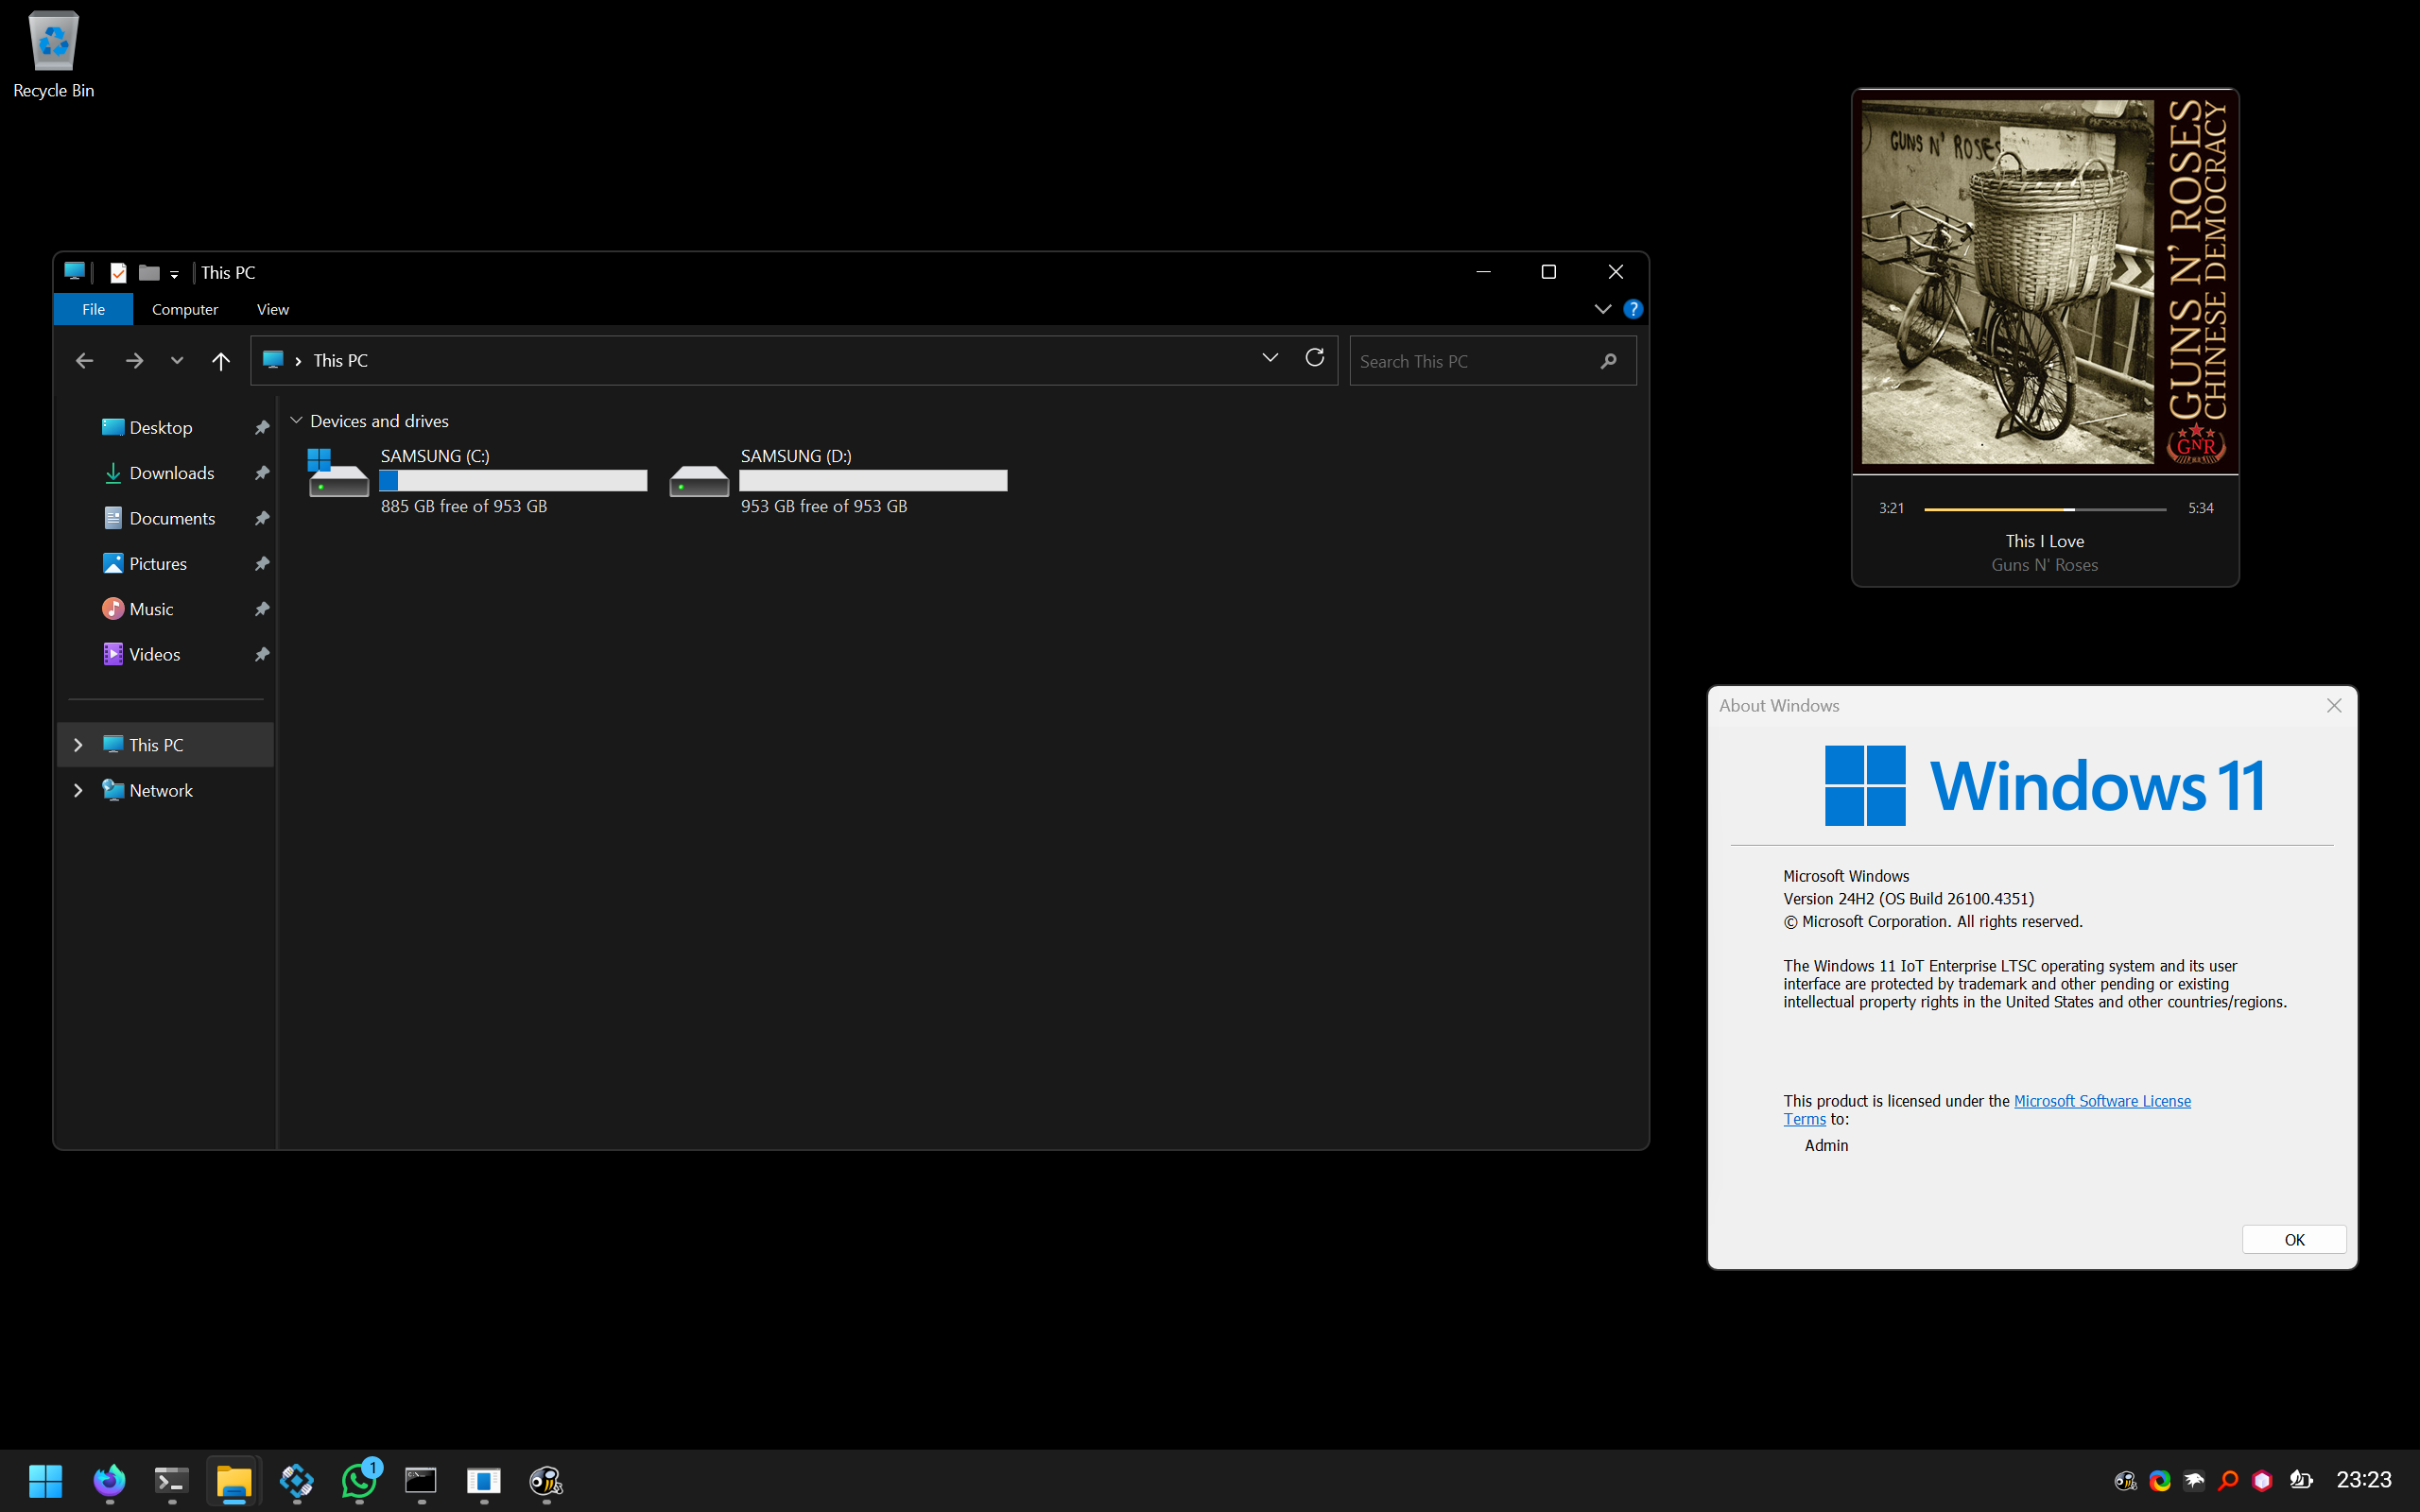Click the Chinese Democracy album art

pos(2045,281)
